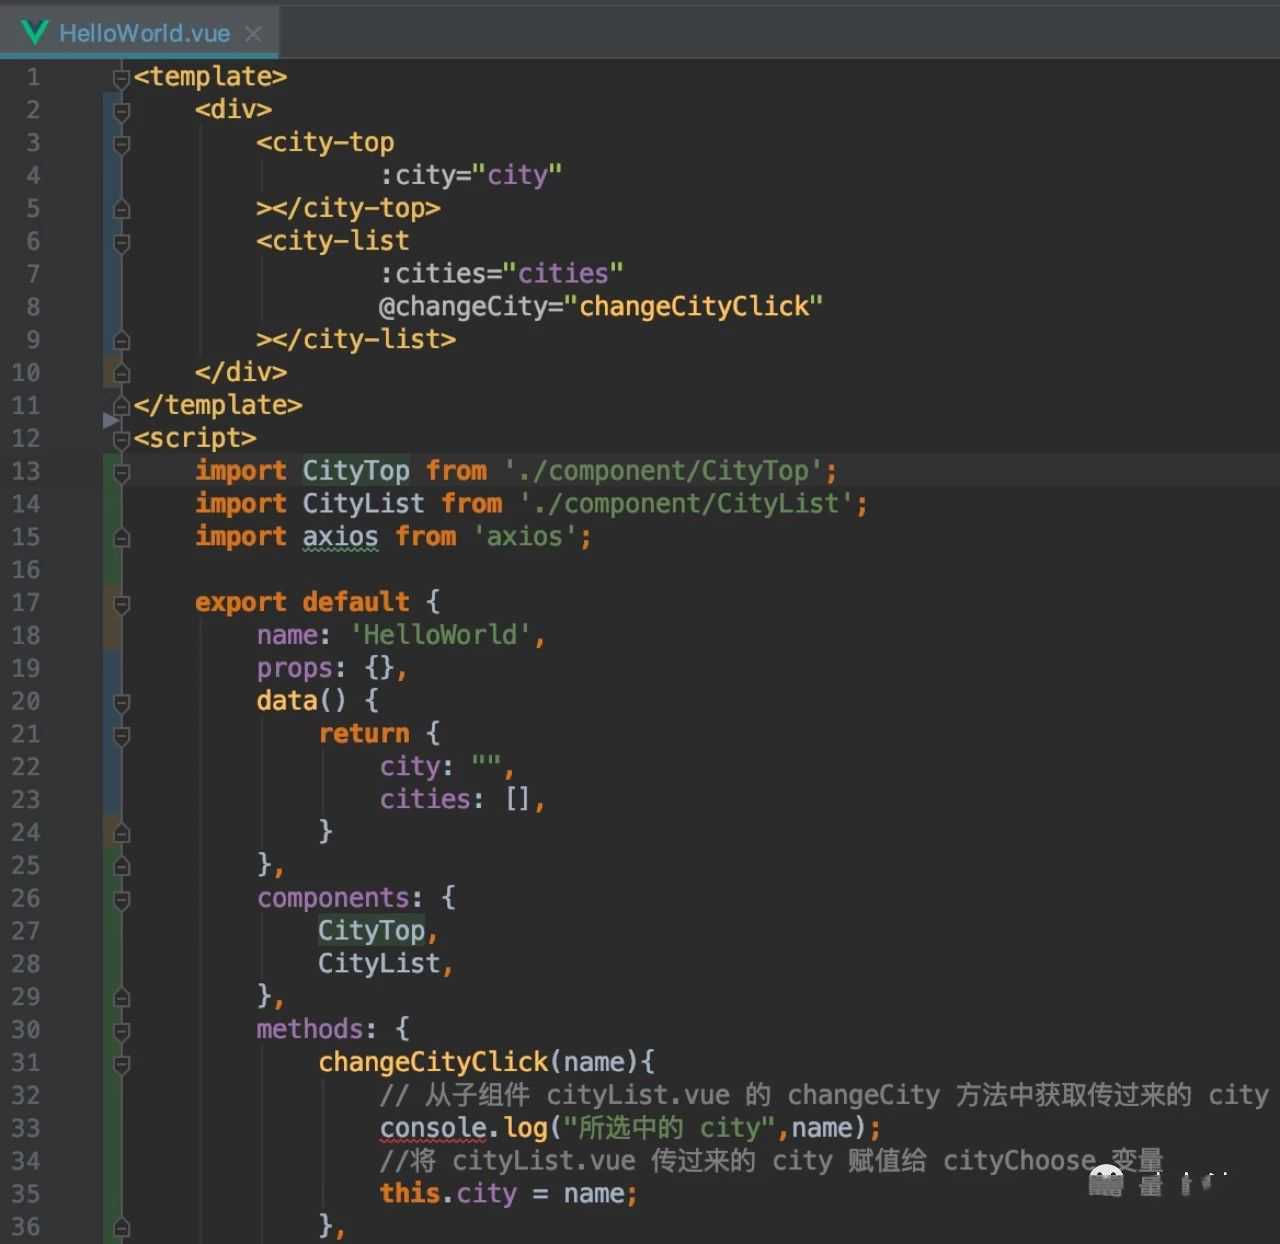Click the return keyword on line 21
The width and height of the screenshot is (1280, 1244).
pyautogui.click(x=364, y=734)
